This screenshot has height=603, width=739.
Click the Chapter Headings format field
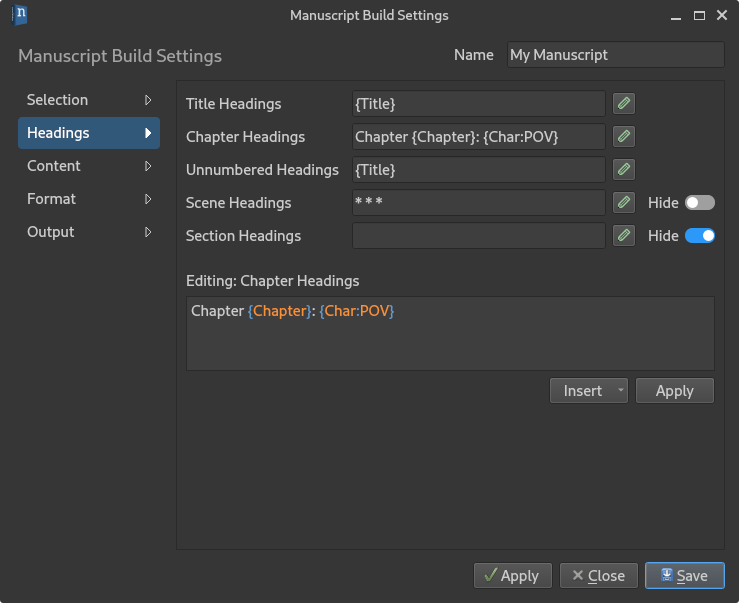click(478, 136)
